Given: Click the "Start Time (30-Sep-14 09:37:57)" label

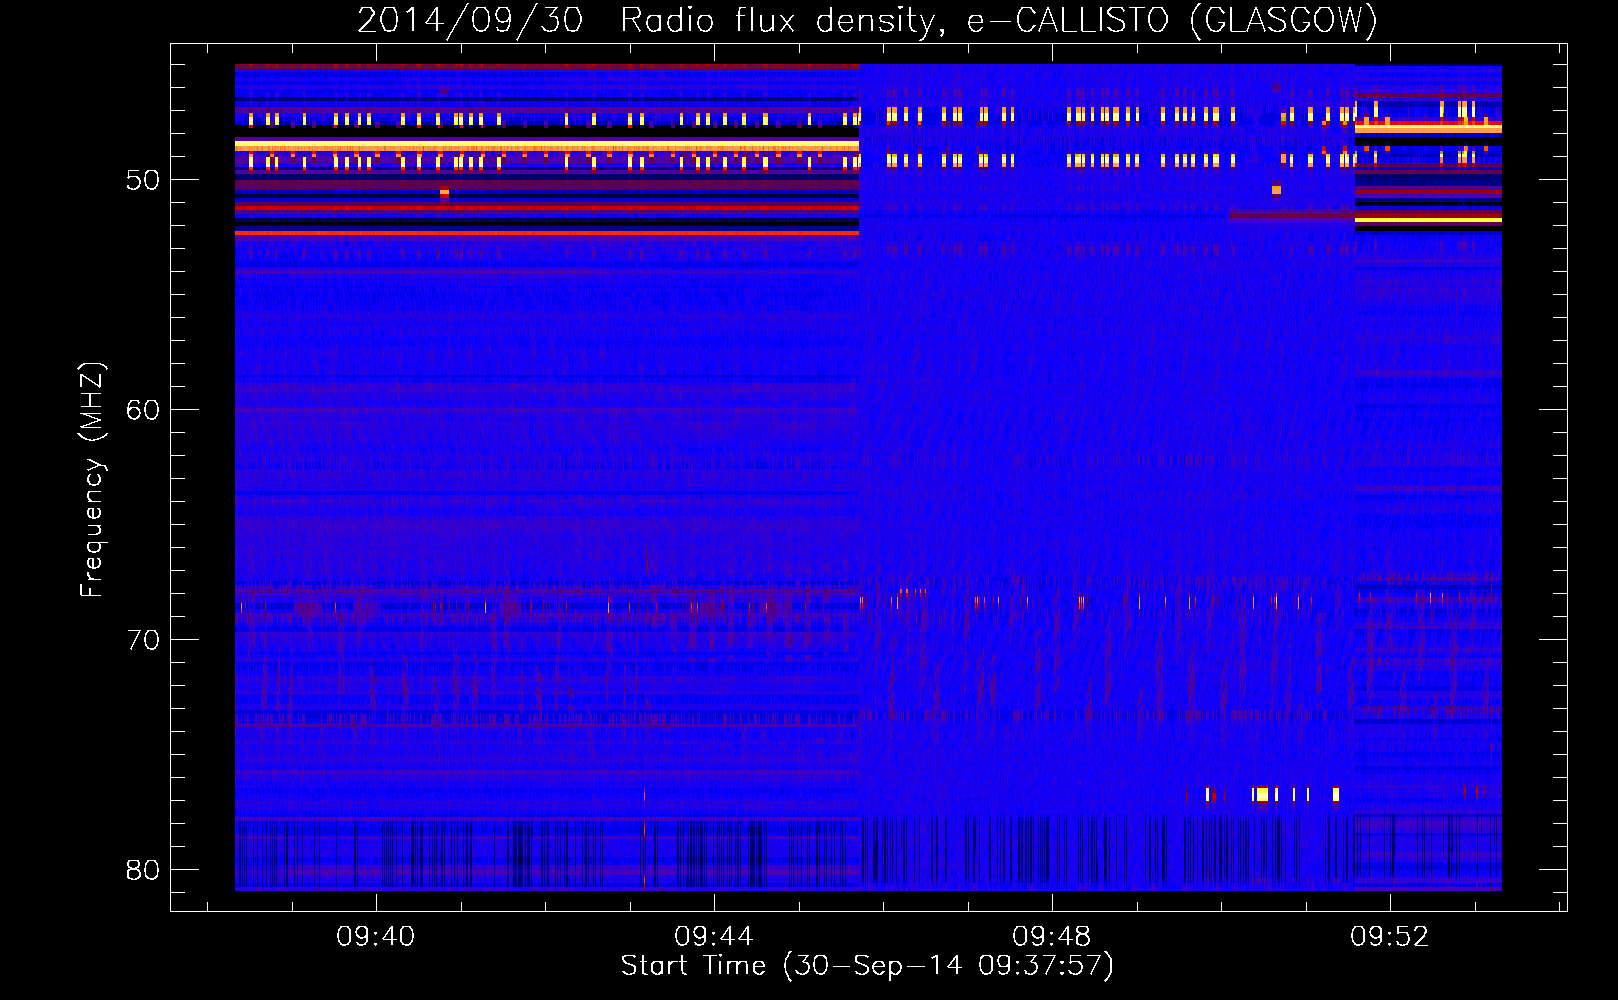Looking at the screenshot, I should point(867,966).
